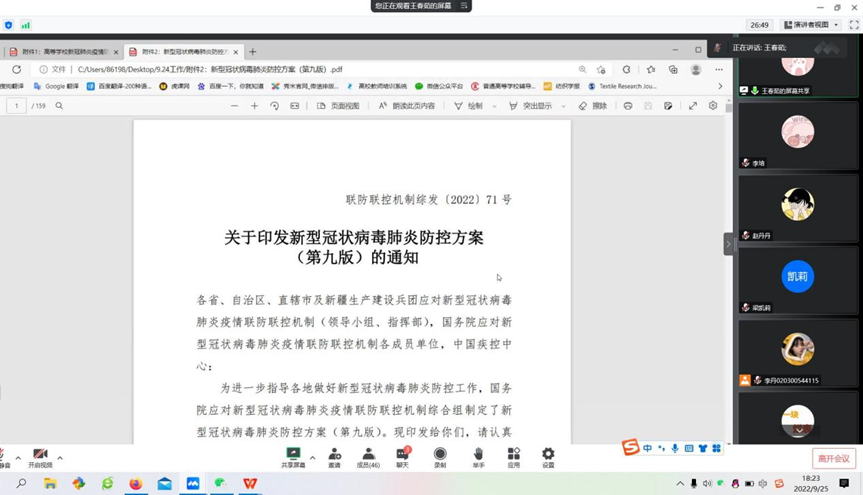Click the 录制 record icon
The height and width of the screenshot is (495, 863).
(x=440, y=456)
